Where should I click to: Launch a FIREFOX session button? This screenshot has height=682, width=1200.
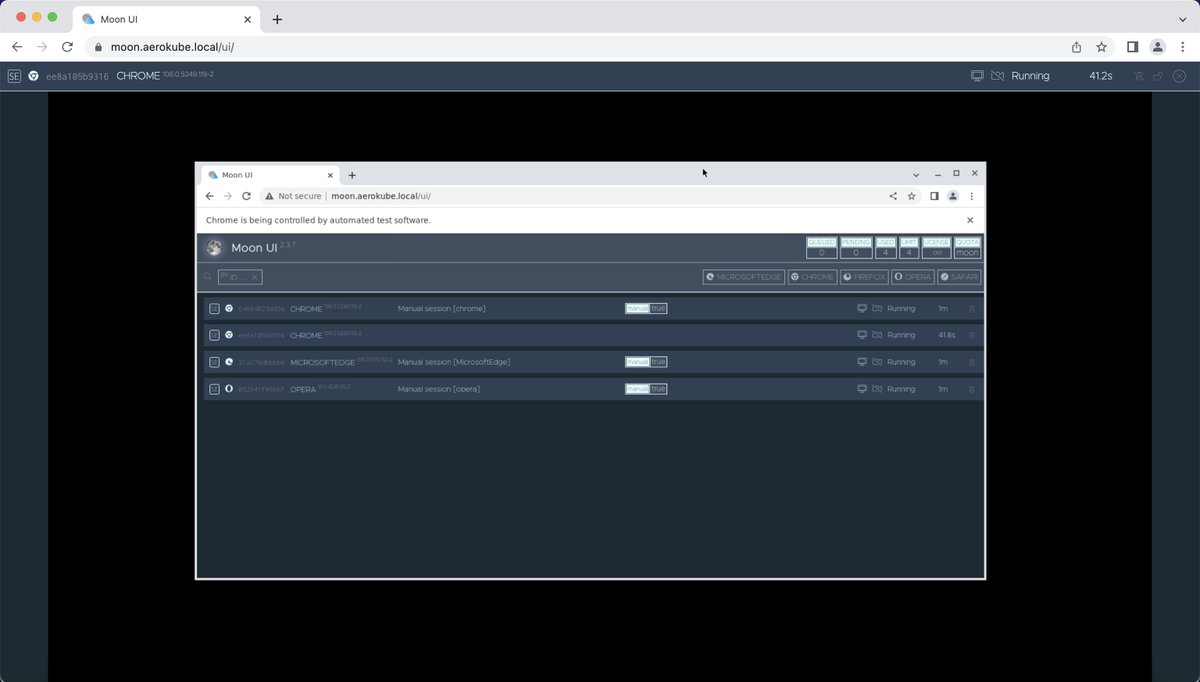[865, 277]
